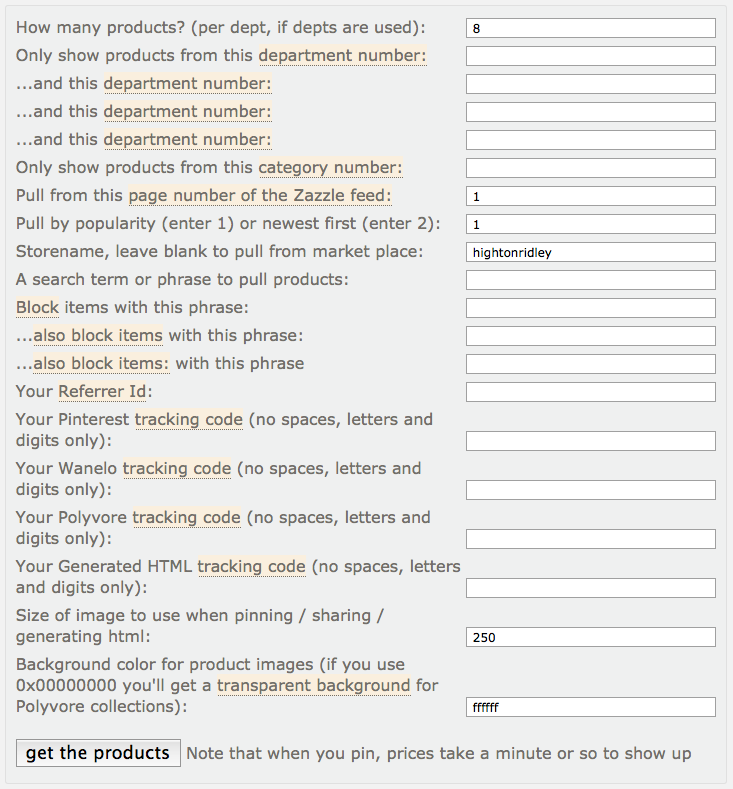Click the Generated HTML tracking code input
Viewport: 733px width, 789px height.
[x=590, y=588]
